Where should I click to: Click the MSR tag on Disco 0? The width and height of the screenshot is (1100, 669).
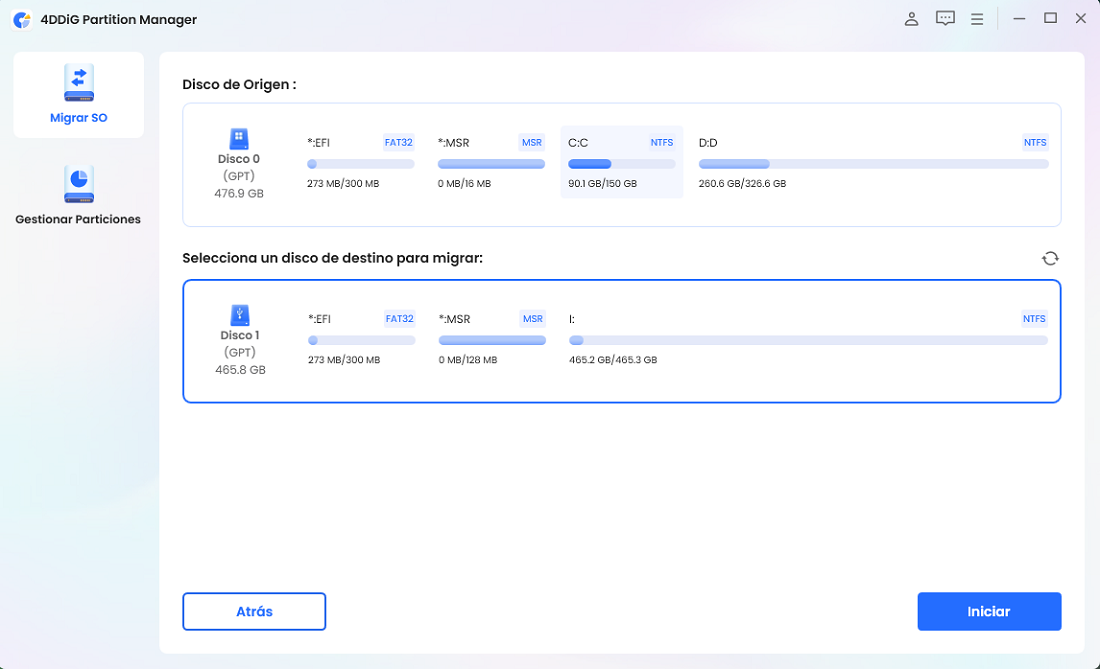click(x=532, y=142)
